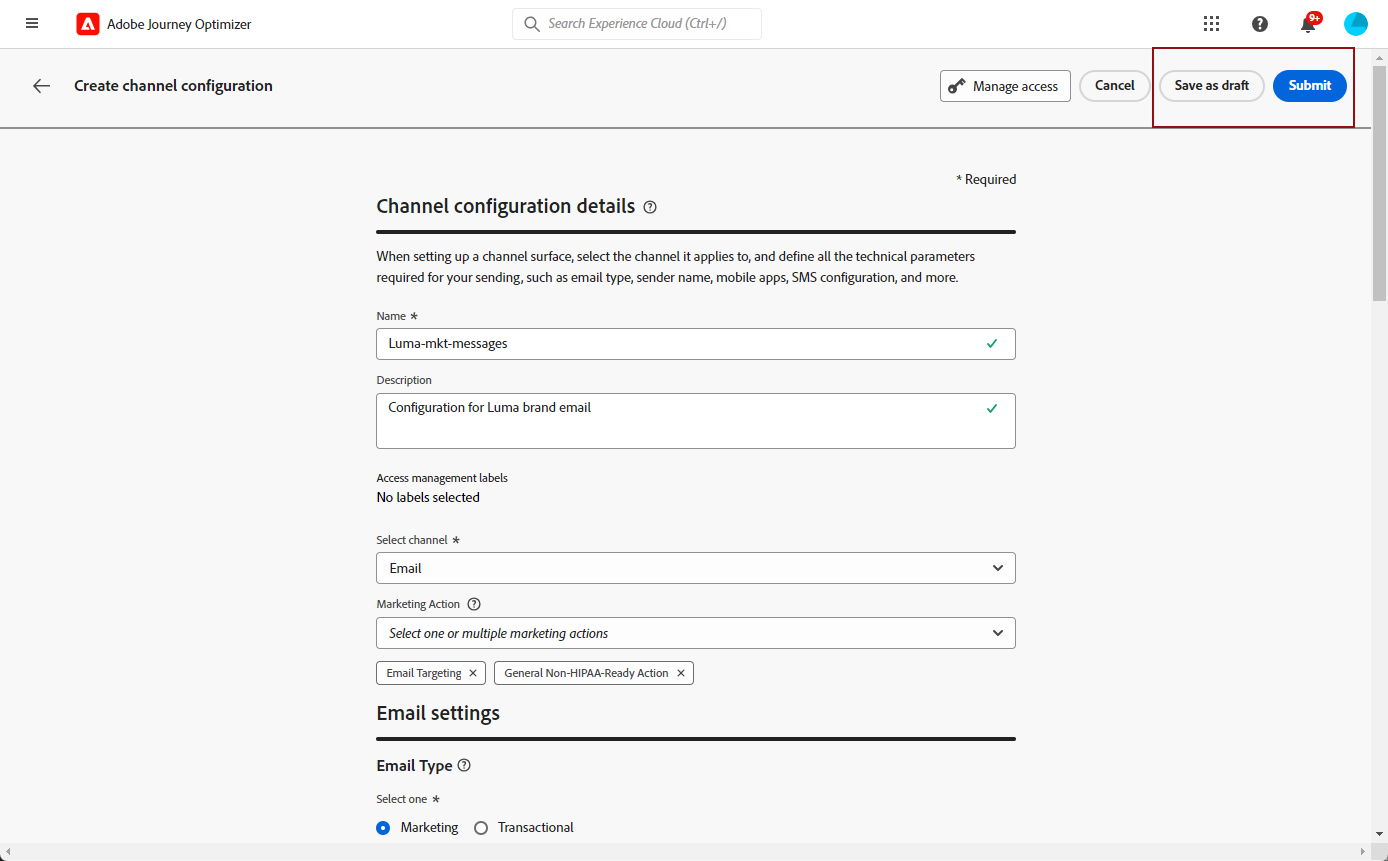Click the Adobe Journey Optimizer logo
Screen dimensions: 1388x861
coord(88,24)
